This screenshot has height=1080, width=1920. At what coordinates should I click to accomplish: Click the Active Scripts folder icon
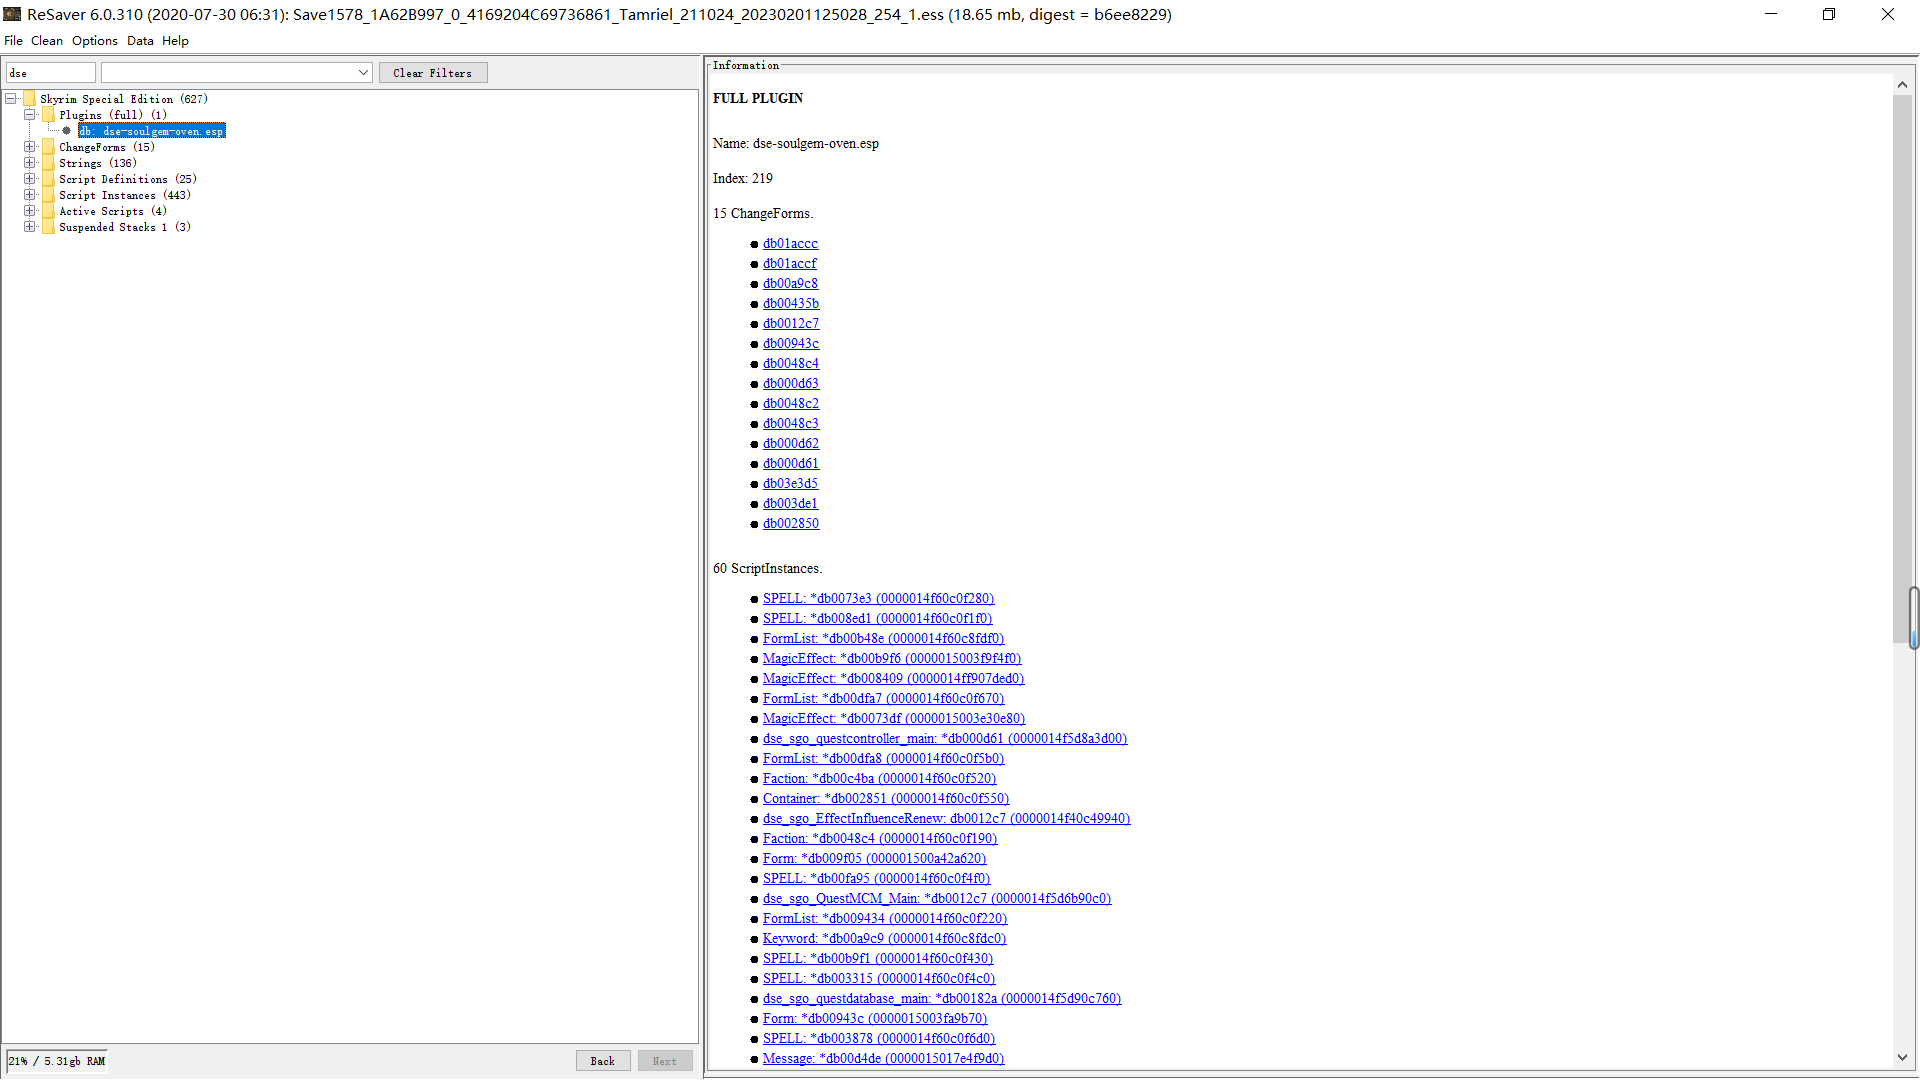49,211
